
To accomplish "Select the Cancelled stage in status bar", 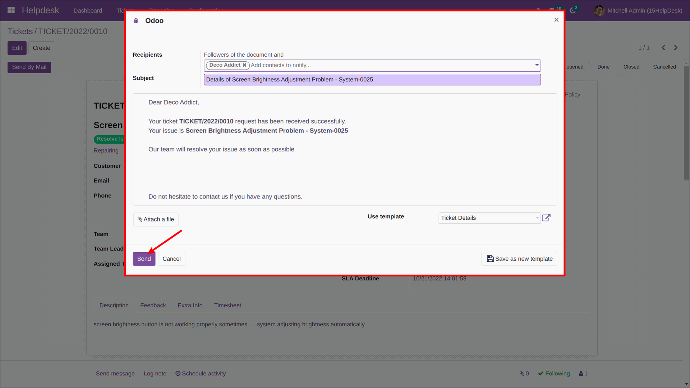I will [664, 67].
